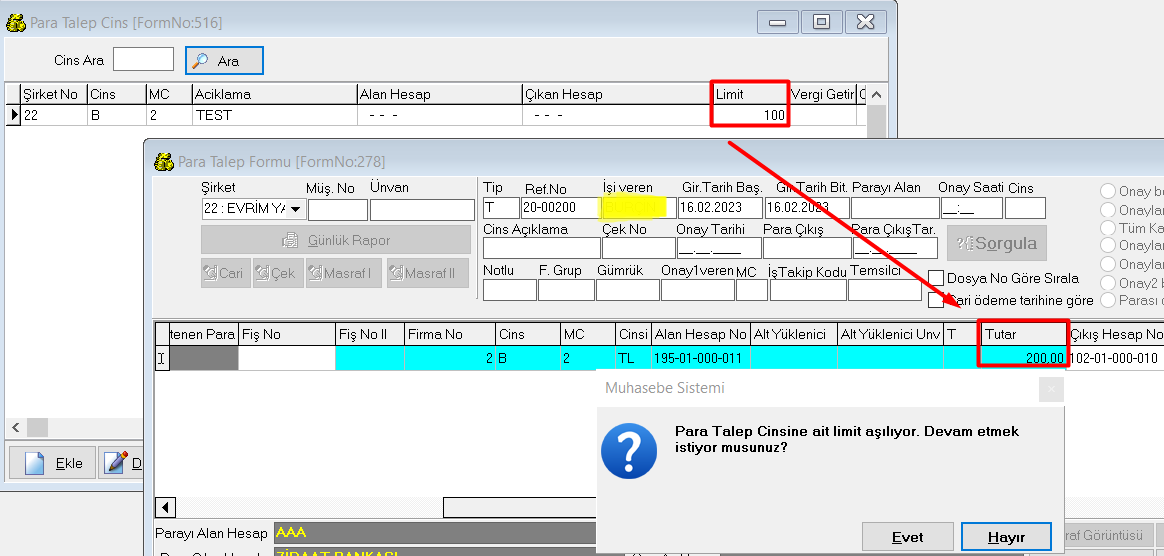Open the Günlük Rapor report button
Image resolution: width=1164 pixels, height=556 pixels.
(x=335, y=240)
